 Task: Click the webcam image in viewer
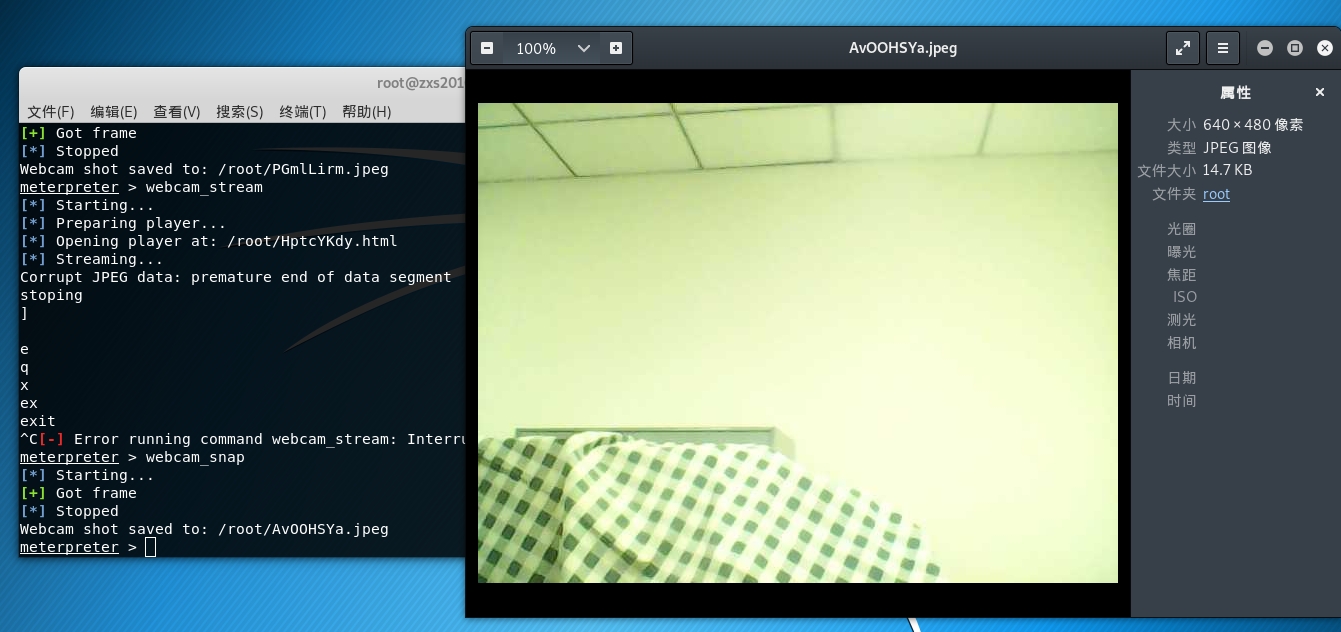798,343
